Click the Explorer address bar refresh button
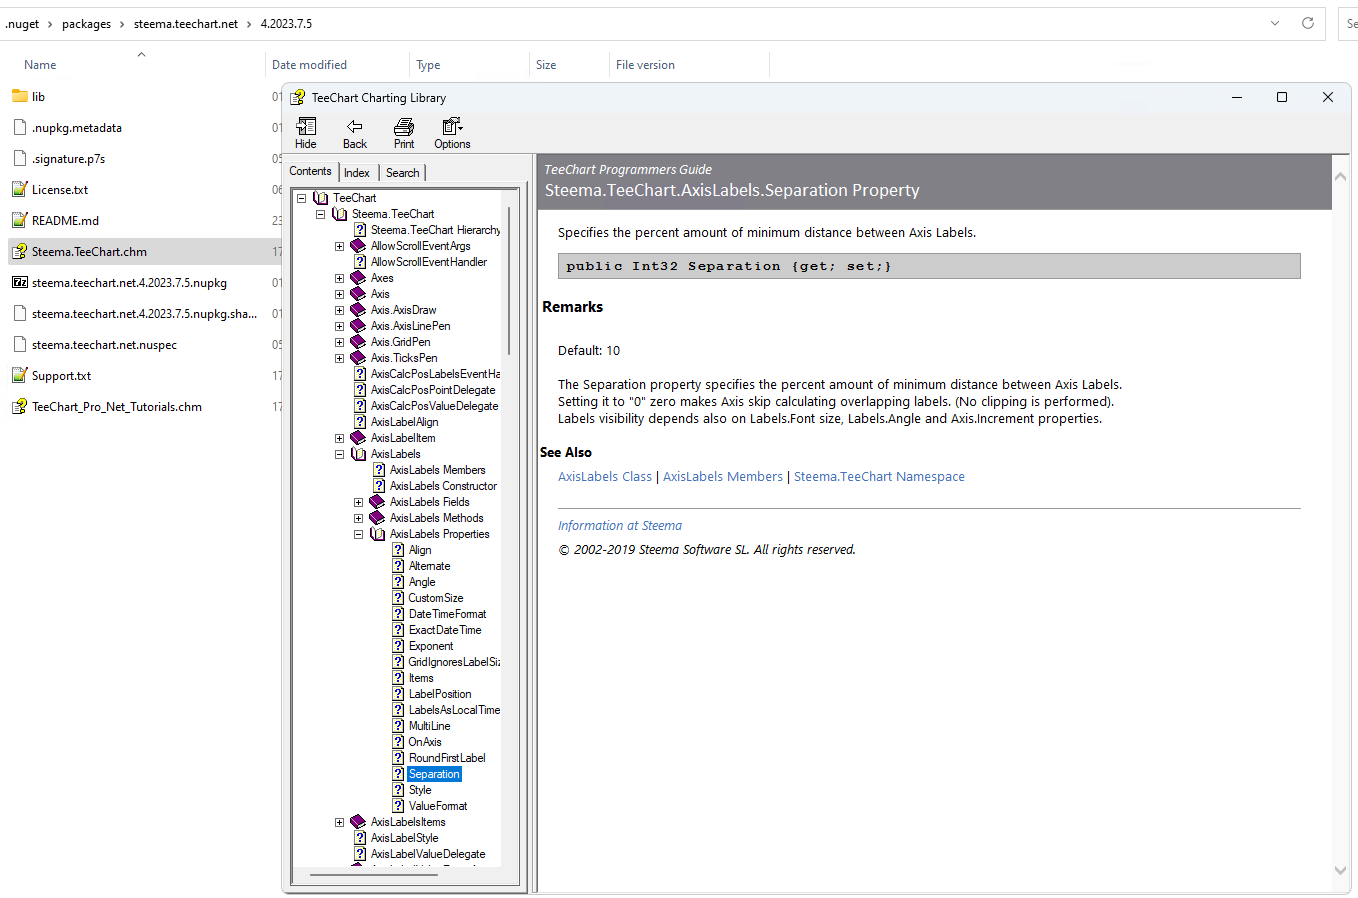 pos(1307,23)
